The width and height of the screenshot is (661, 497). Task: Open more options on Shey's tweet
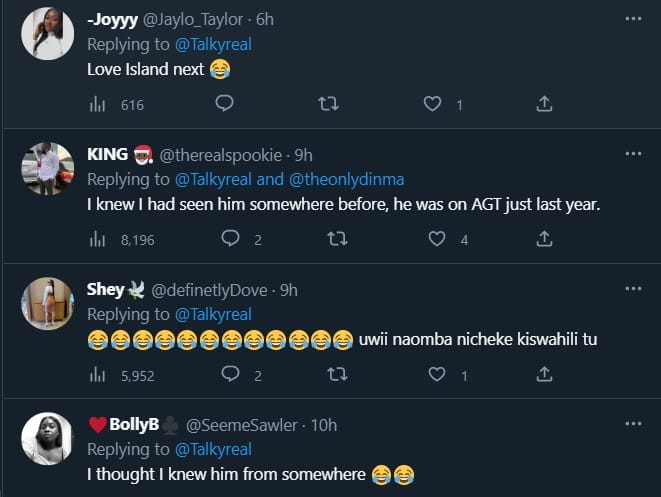(x=633, y=289)
